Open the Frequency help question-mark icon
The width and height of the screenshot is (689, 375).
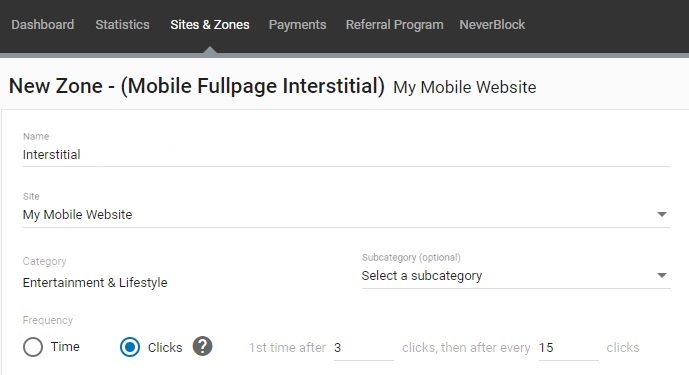point(203,346)
